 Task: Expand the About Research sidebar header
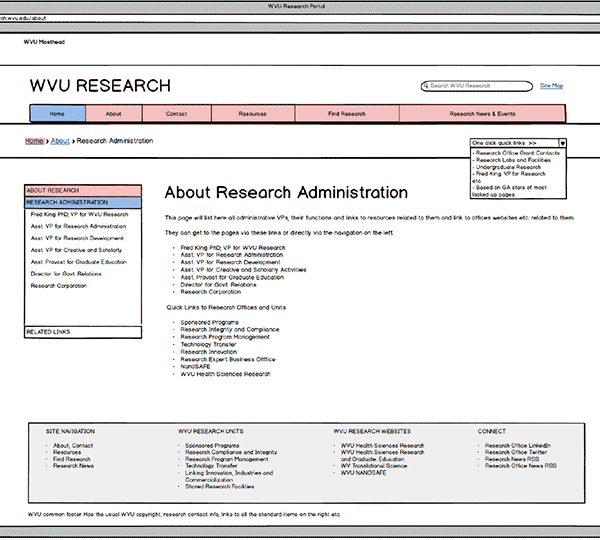(x=83, y=191)
